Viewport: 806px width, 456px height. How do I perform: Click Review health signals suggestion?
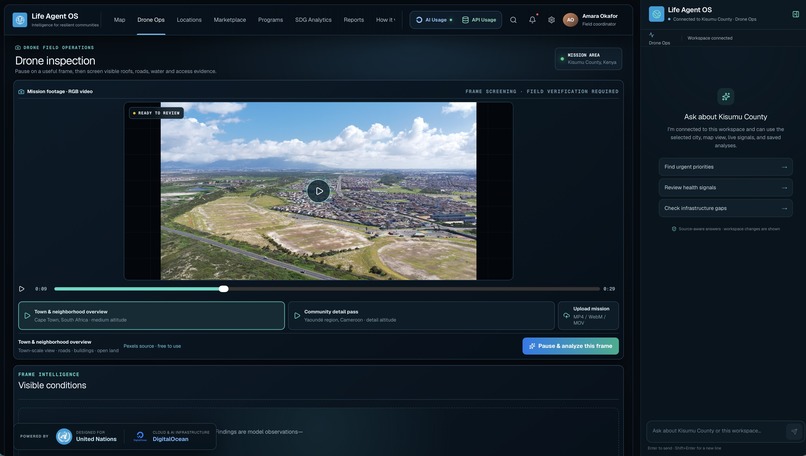coord(725,188)
